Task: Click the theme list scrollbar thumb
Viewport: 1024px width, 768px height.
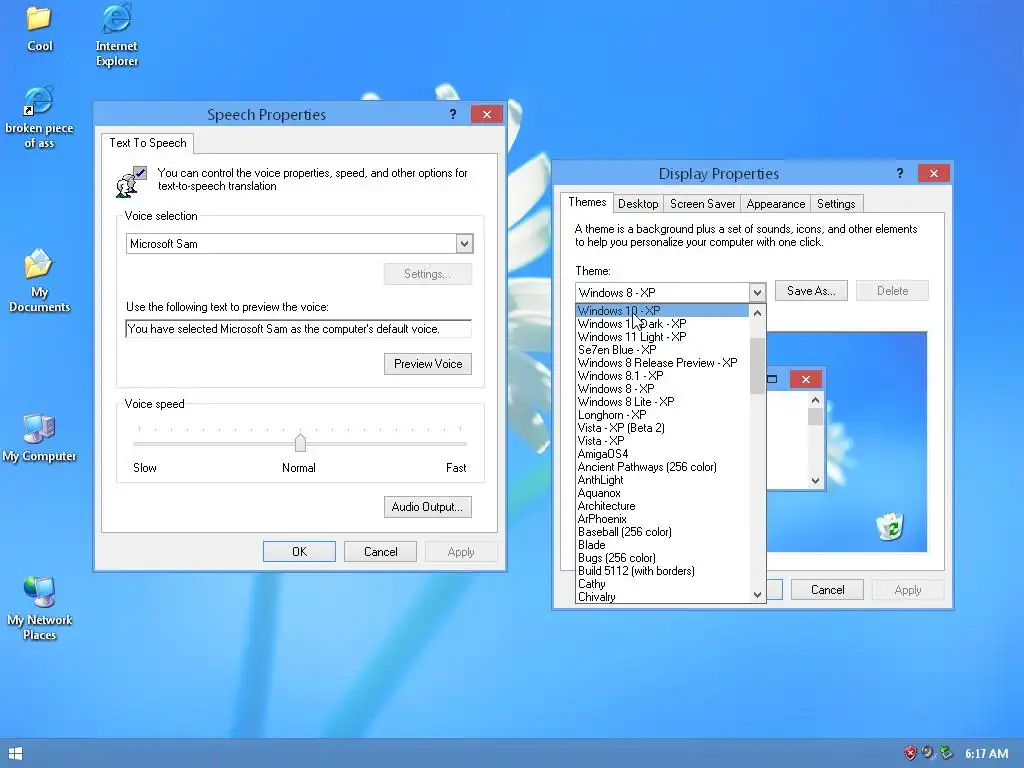Action: (x=757, y=366)
